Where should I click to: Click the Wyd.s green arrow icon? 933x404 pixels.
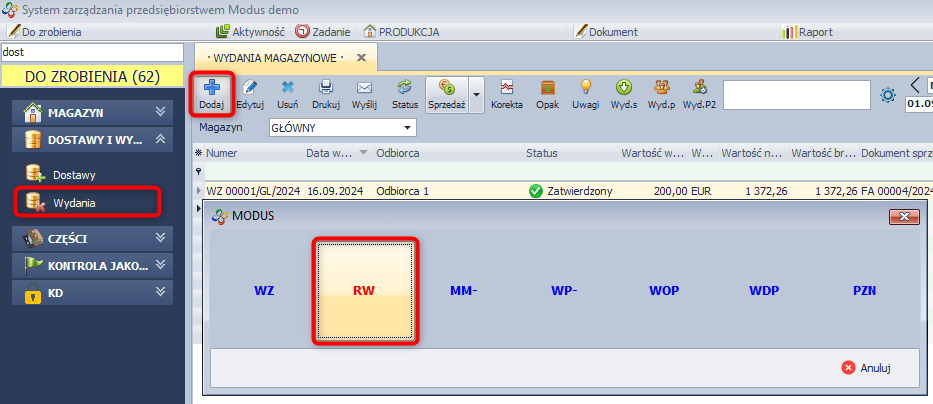pos(623,87)
